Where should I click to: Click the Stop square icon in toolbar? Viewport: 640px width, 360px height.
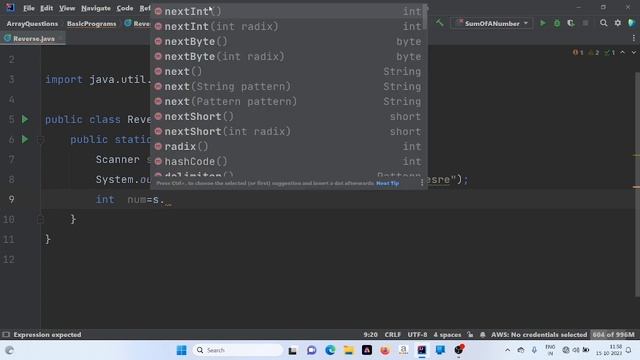coord(585,23)
